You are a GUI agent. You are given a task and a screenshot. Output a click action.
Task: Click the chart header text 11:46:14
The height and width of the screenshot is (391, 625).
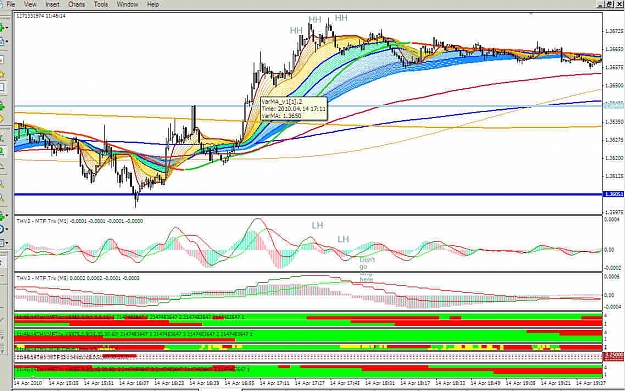point(56,16)
